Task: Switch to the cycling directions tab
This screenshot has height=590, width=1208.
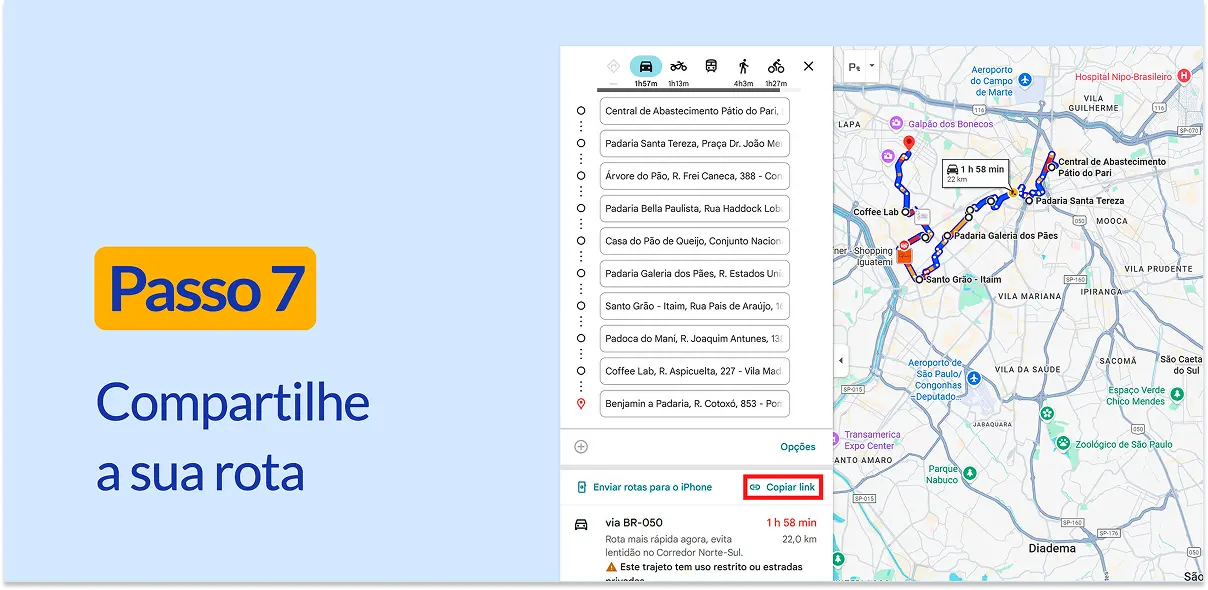Action: [776, 66]
